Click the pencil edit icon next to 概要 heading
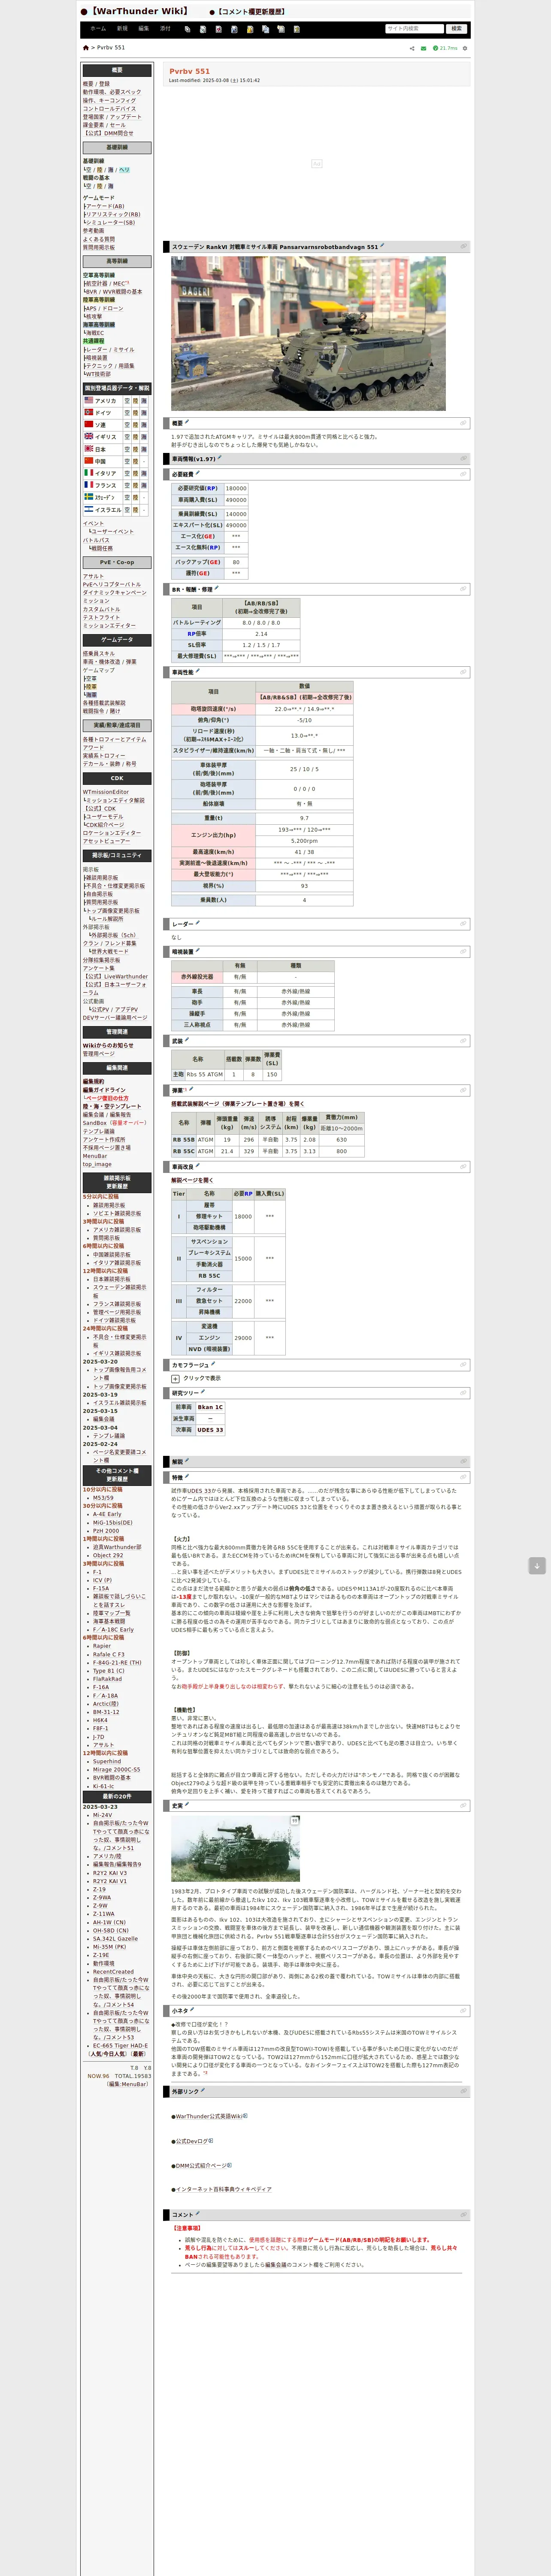This screenshot has width=551, height=2576. tap(187, 422)
